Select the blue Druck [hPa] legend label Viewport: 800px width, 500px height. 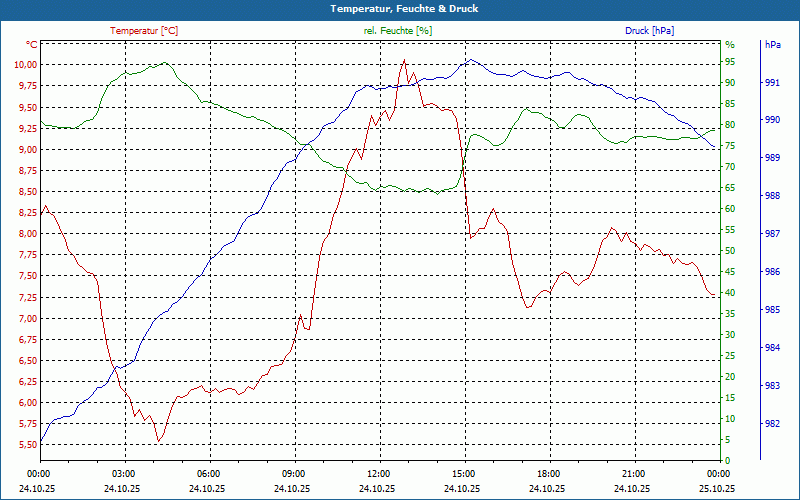(x=649, y=31)
